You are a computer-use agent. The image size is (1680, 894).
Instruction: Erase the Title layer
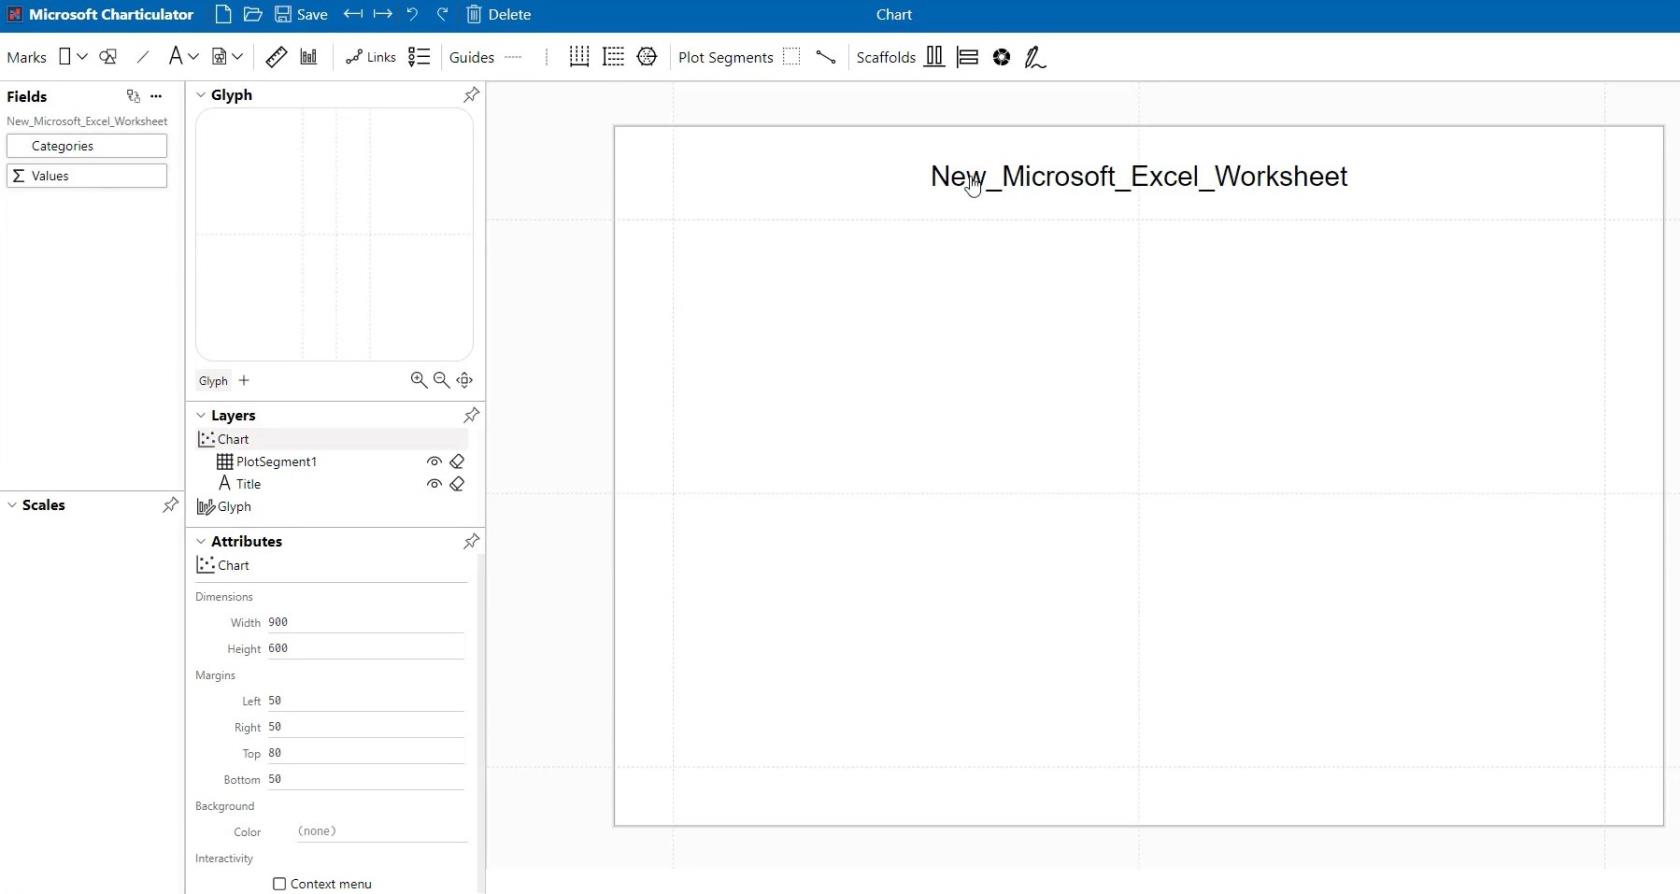pyautogui.click(x=457, y=484)
